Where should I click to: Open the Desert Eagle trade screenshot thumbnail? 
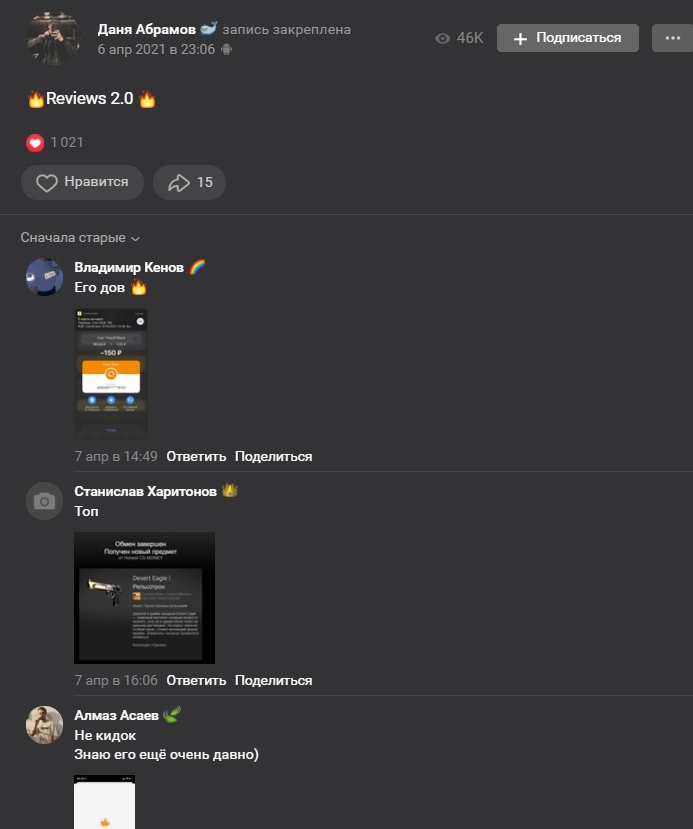(x=144, y=598)
